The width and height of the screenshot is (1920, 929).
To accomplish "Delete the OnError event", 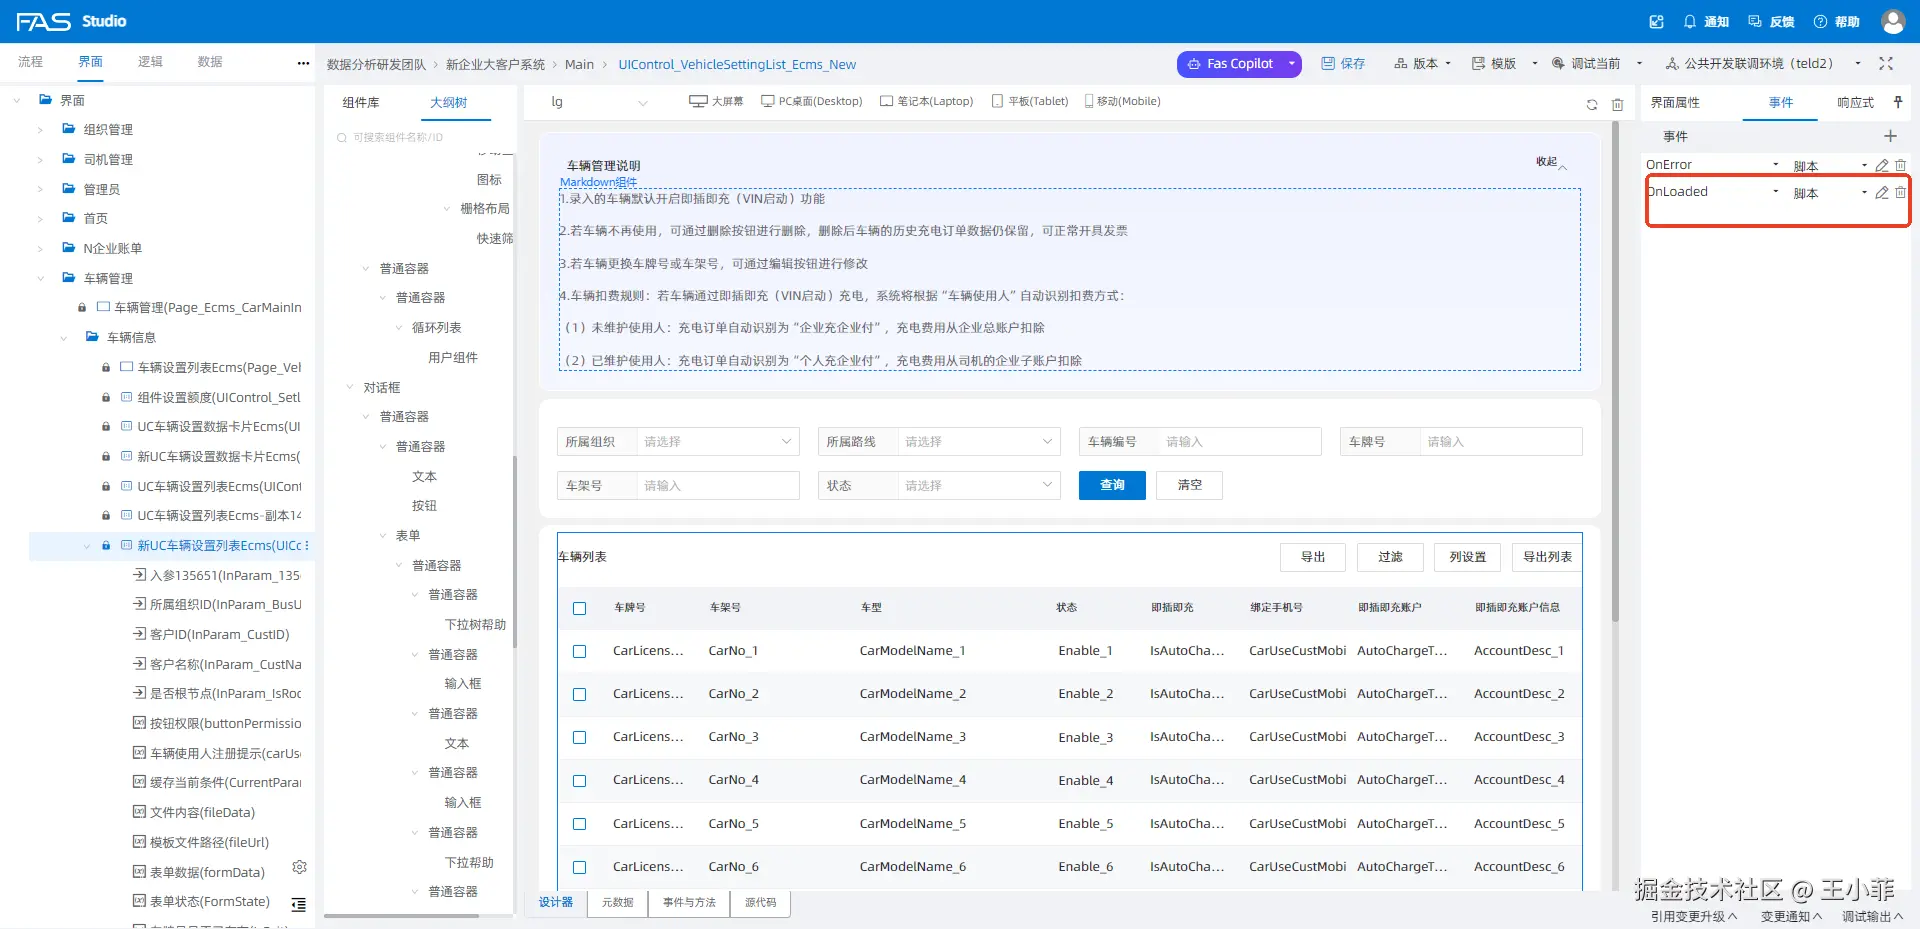I will click(x=1900, y=165).
